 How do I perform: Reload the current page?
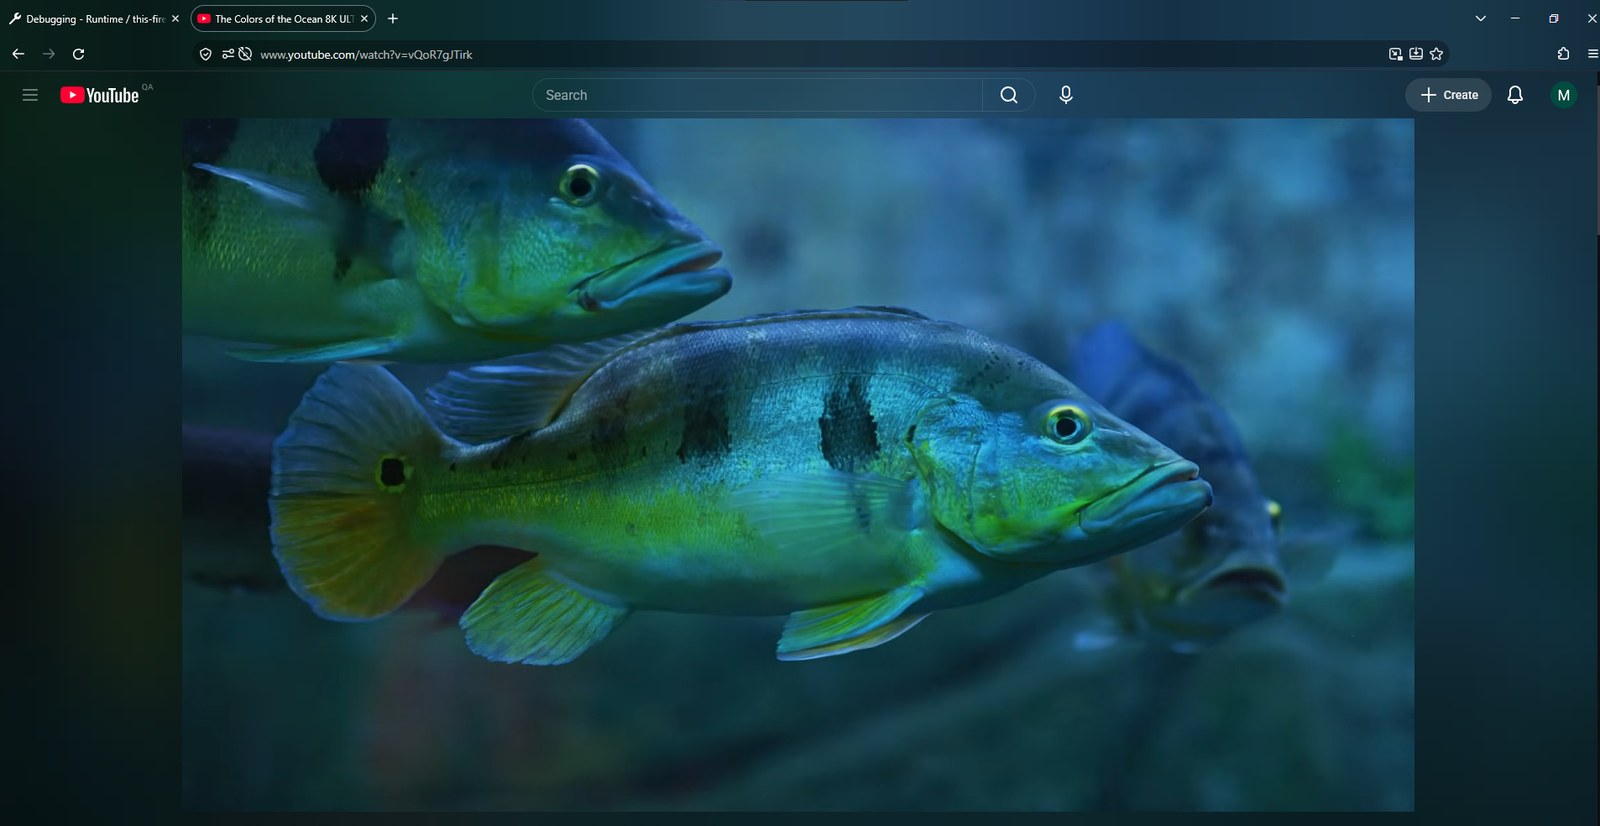(78, 54)
